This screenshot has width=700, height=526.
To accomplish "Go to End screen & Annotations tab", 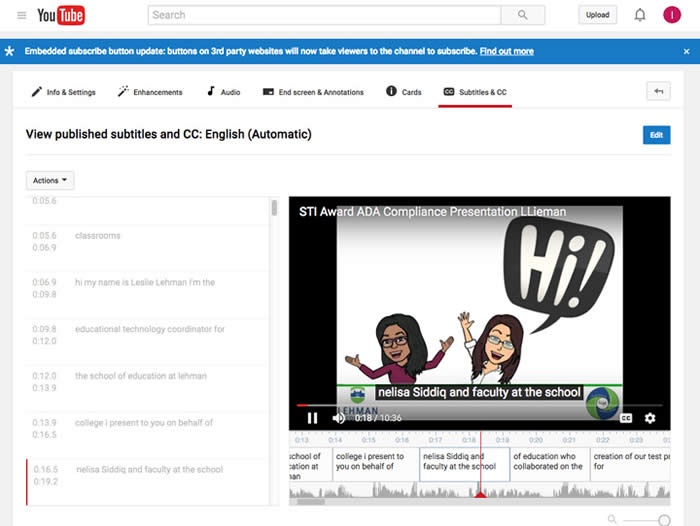I will (x=313, y=92).
